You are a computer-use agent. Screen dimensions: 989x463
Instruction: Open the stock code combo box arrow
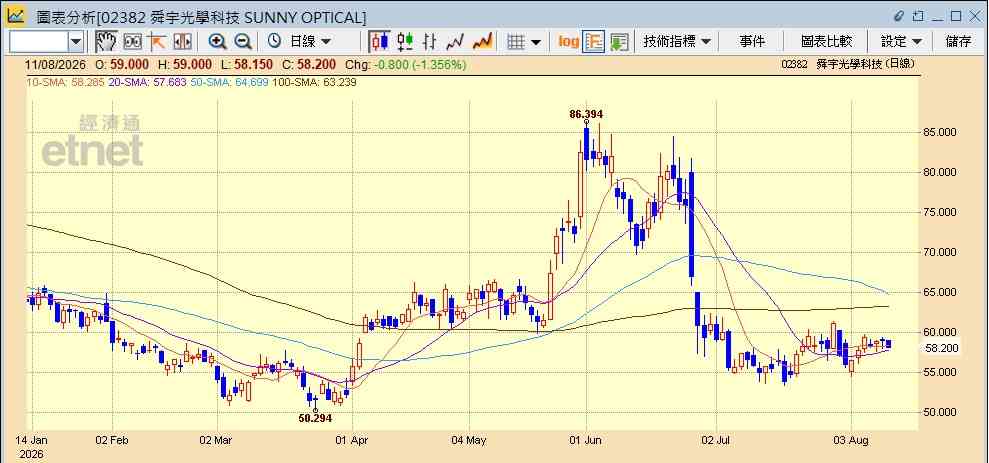[x=76, y=42]
